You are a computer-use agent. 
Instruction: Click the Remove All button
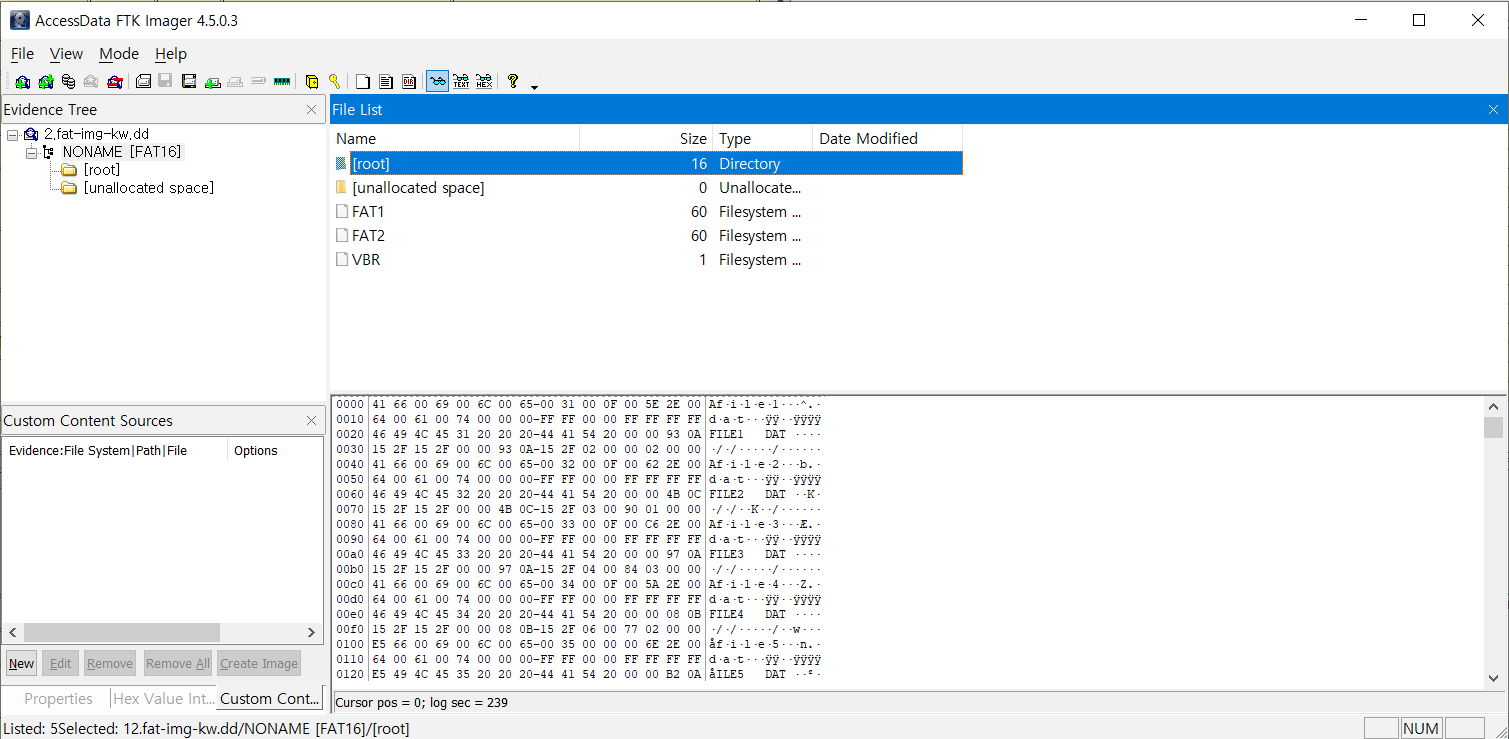pyautogui.click(x=177, y=663)
